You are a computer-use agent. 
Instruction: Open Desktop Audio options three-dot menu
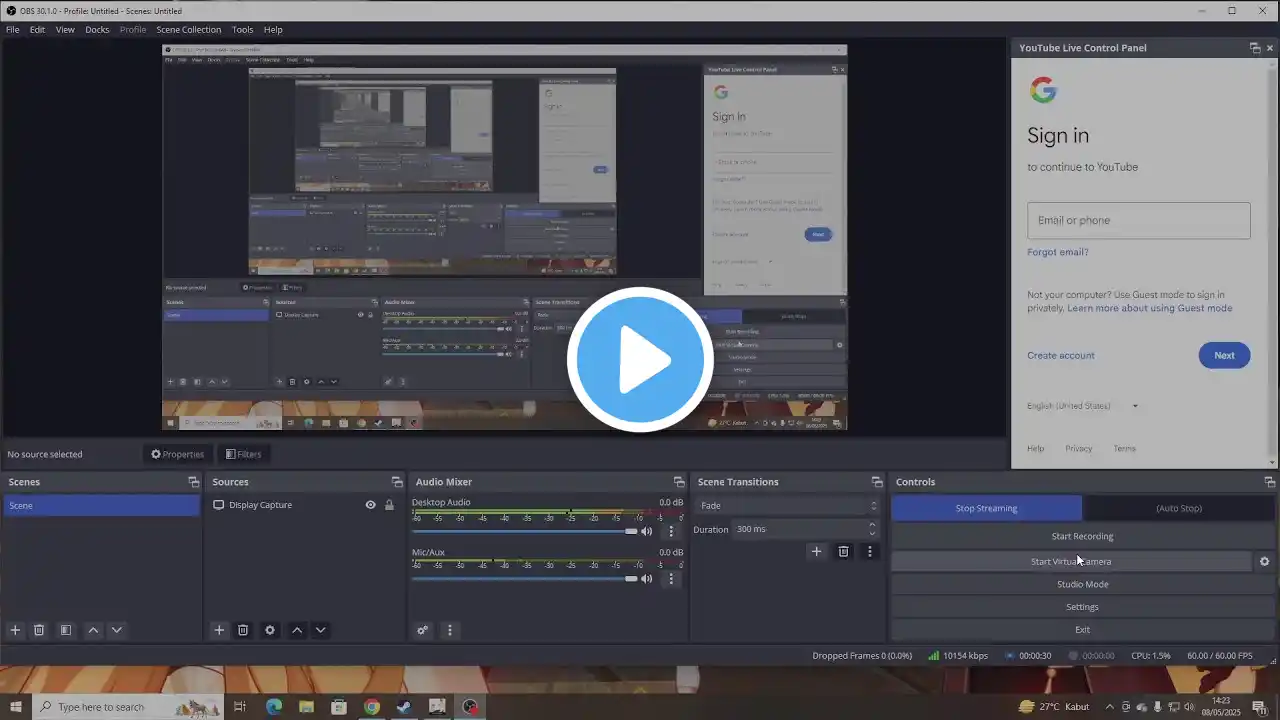(x=671, y=531)
